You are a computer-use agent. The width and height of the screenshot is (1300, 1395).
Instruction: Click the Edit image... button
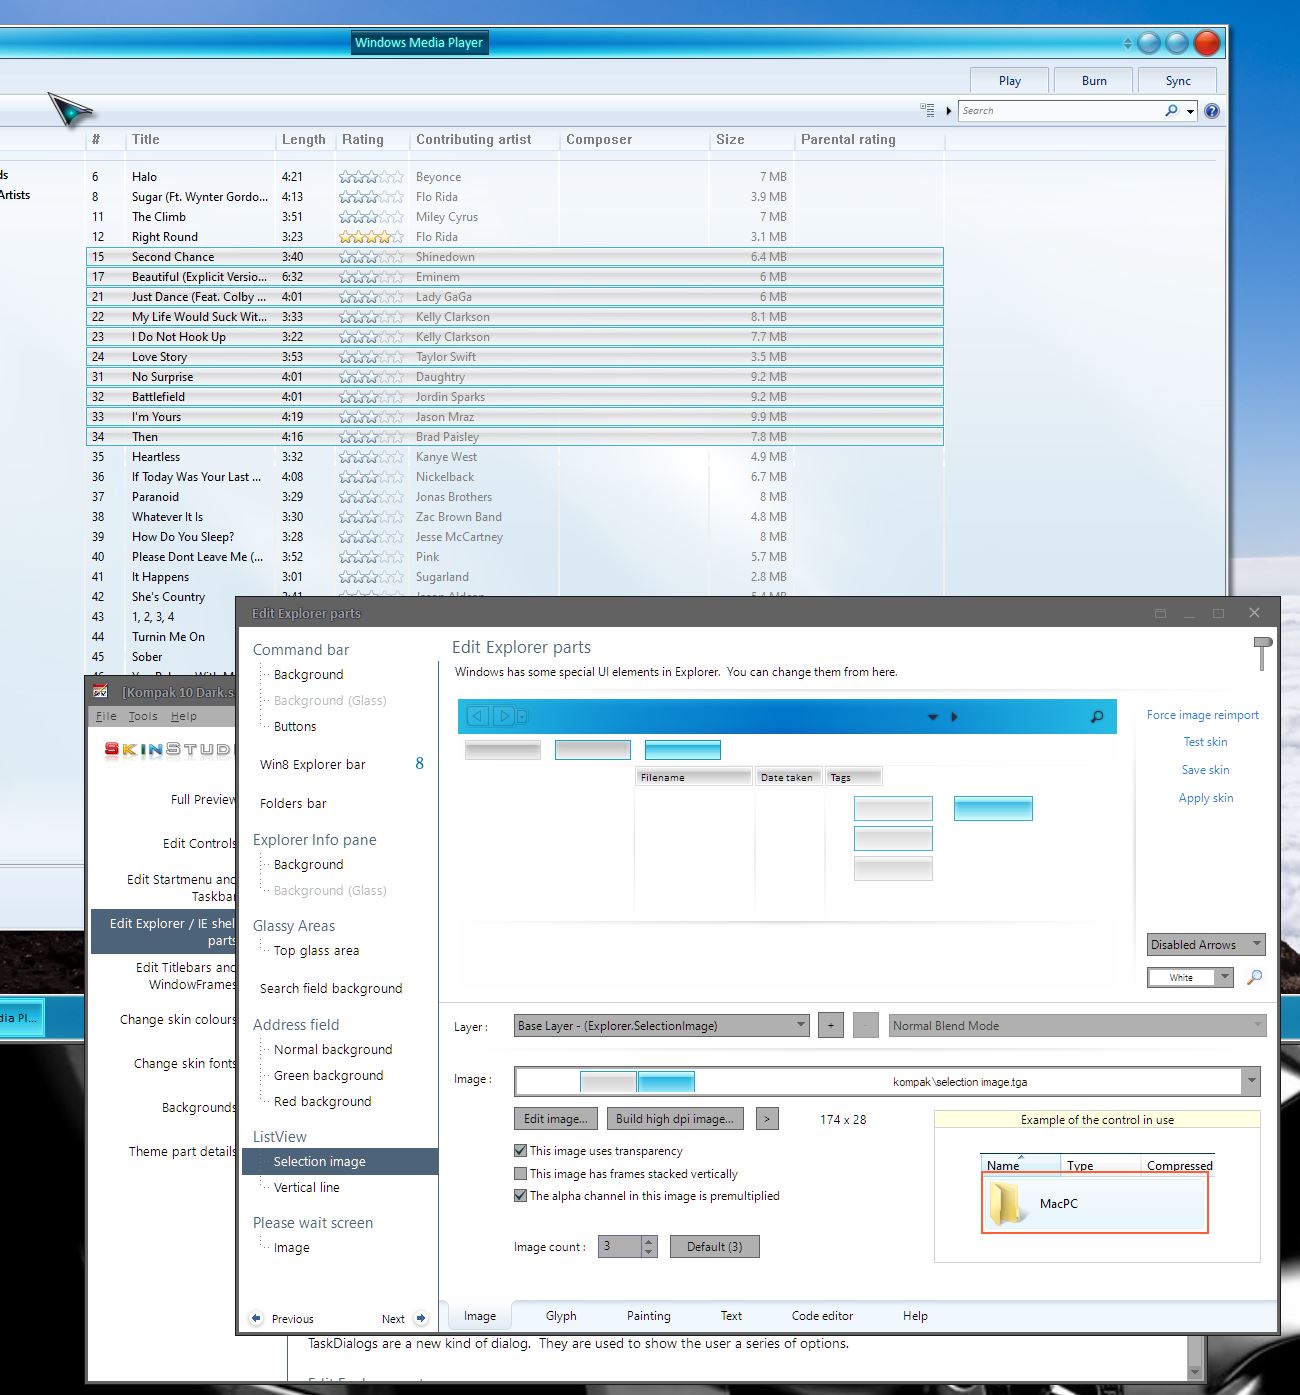[556, 1119]
